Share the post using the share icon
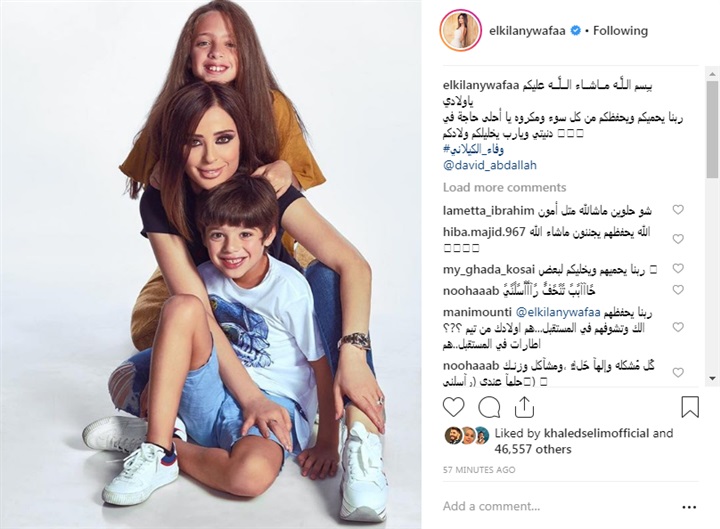720x529 pixels. [x=524, y=407]
